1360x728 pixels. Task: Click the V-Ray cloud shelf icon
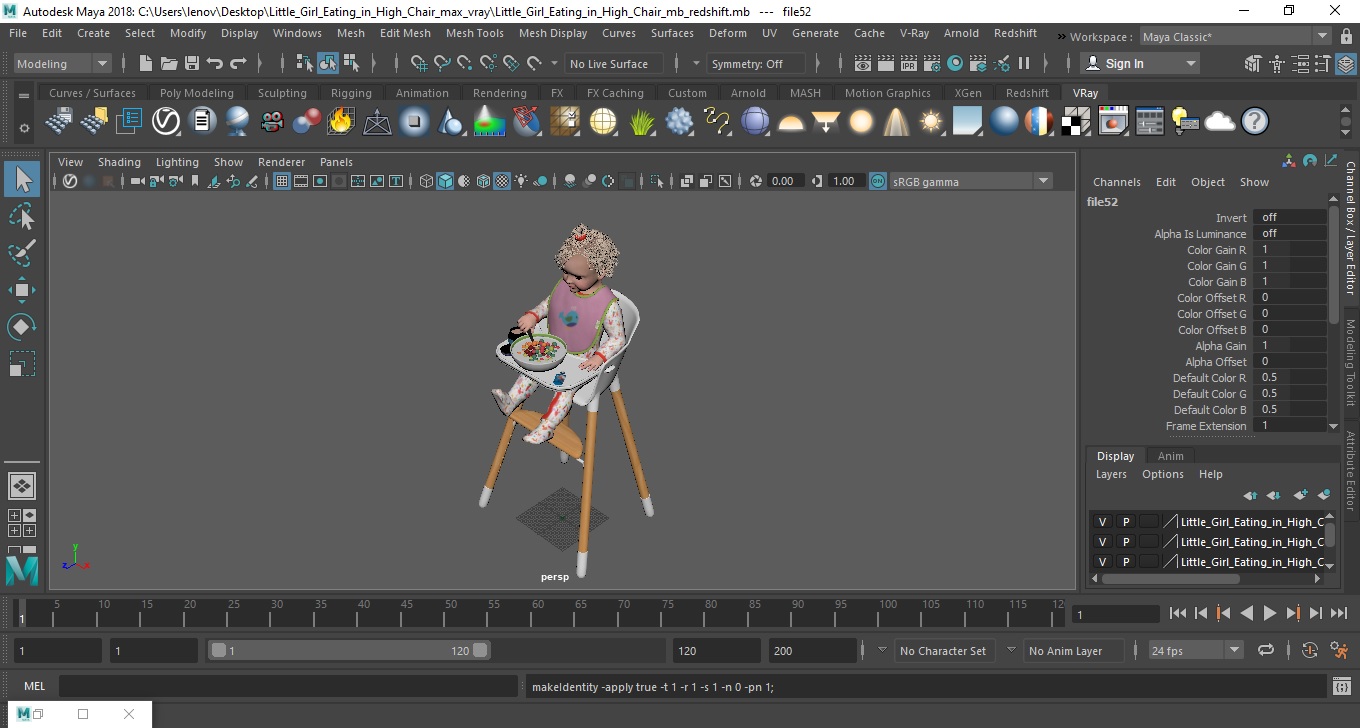pos(1220,122)
